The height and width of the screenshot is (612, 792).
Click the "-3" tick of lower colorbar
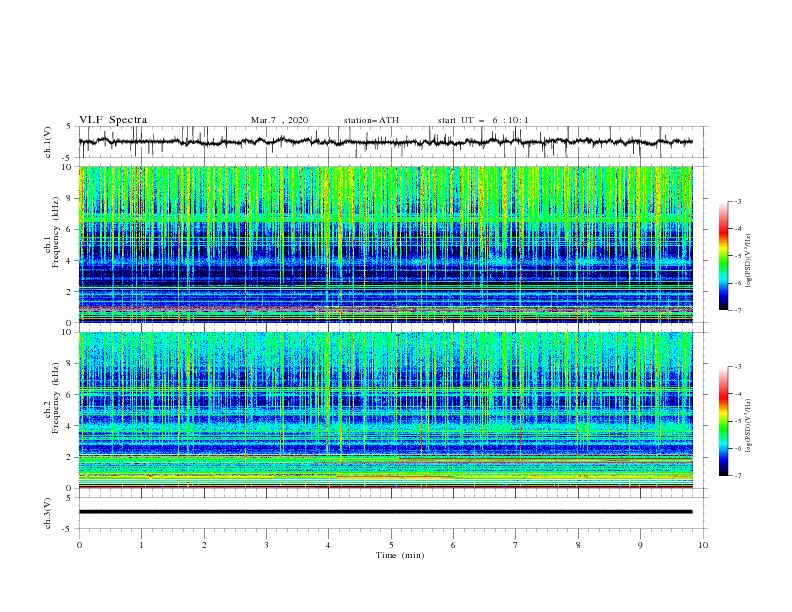pyautogui.click(x=737, y=367)
